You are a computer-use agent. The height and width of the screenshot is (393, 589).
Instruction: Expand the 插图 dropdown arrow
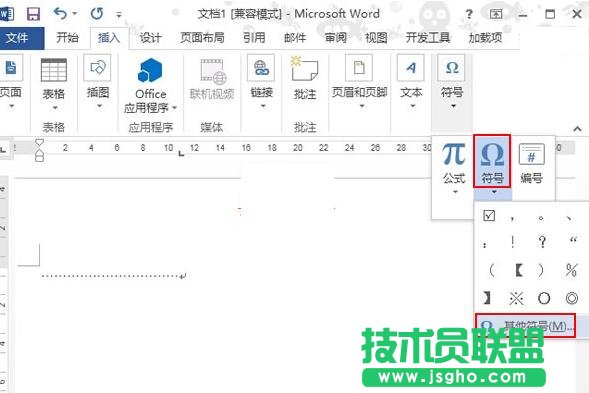point(99,106)
